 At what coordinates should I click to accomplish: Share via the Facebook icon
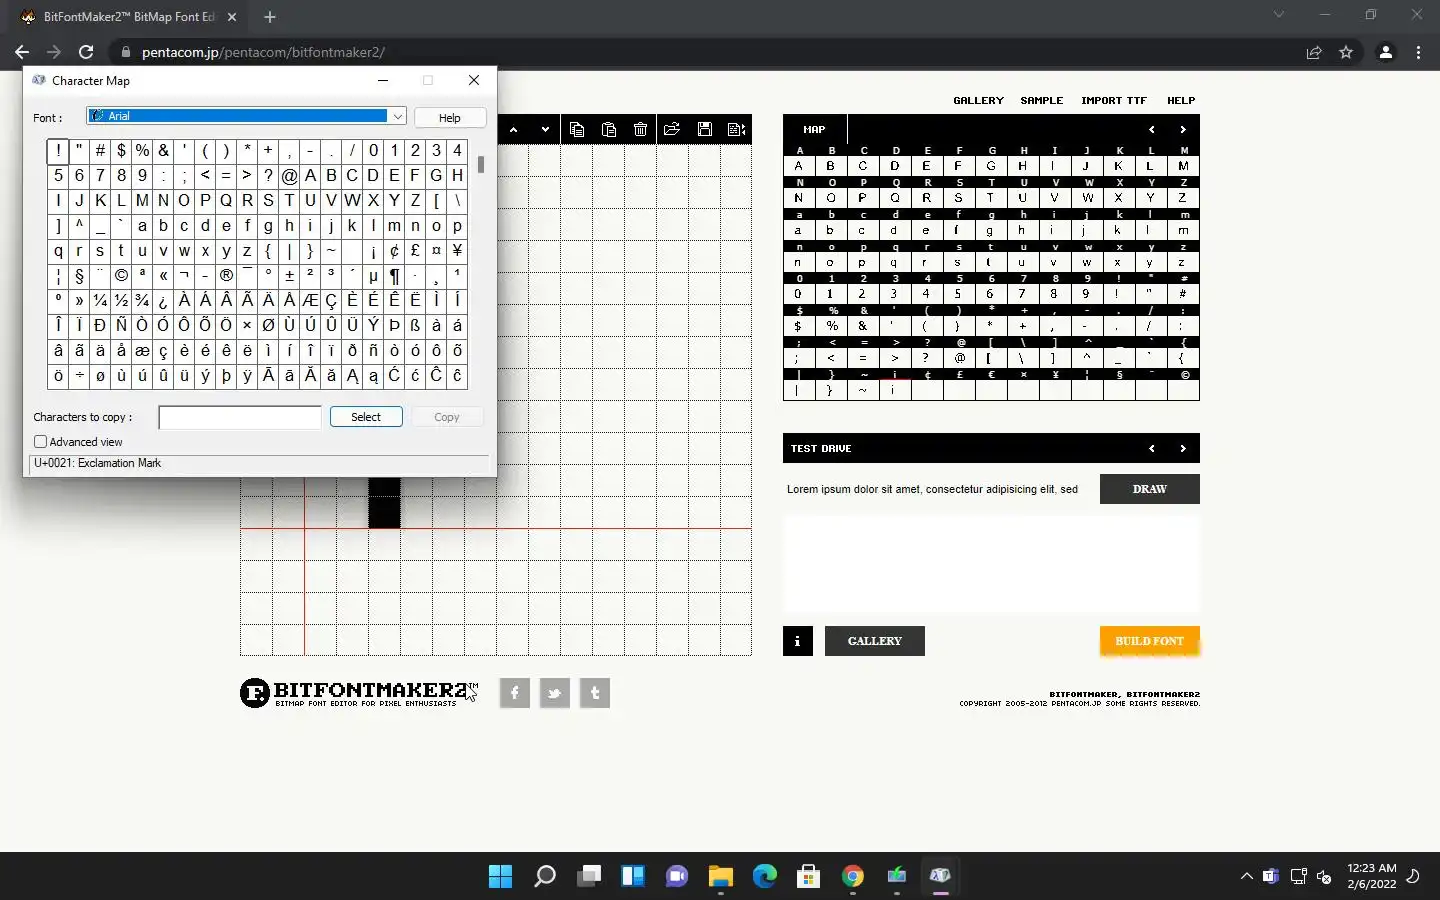(x=514, y=692)
